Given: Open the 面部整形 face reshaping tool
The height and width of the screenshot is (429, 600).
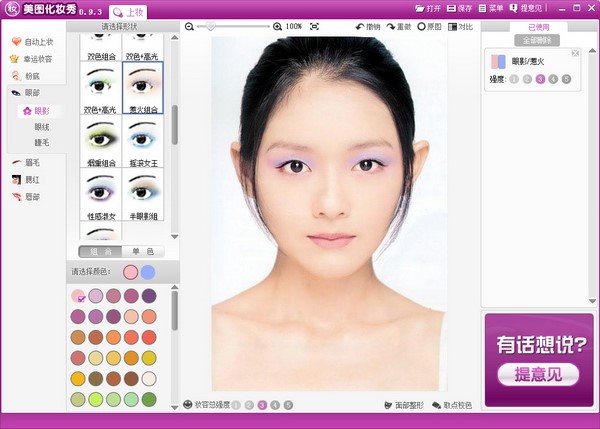Looking at the screenshot, I should [x=404, y=405].
